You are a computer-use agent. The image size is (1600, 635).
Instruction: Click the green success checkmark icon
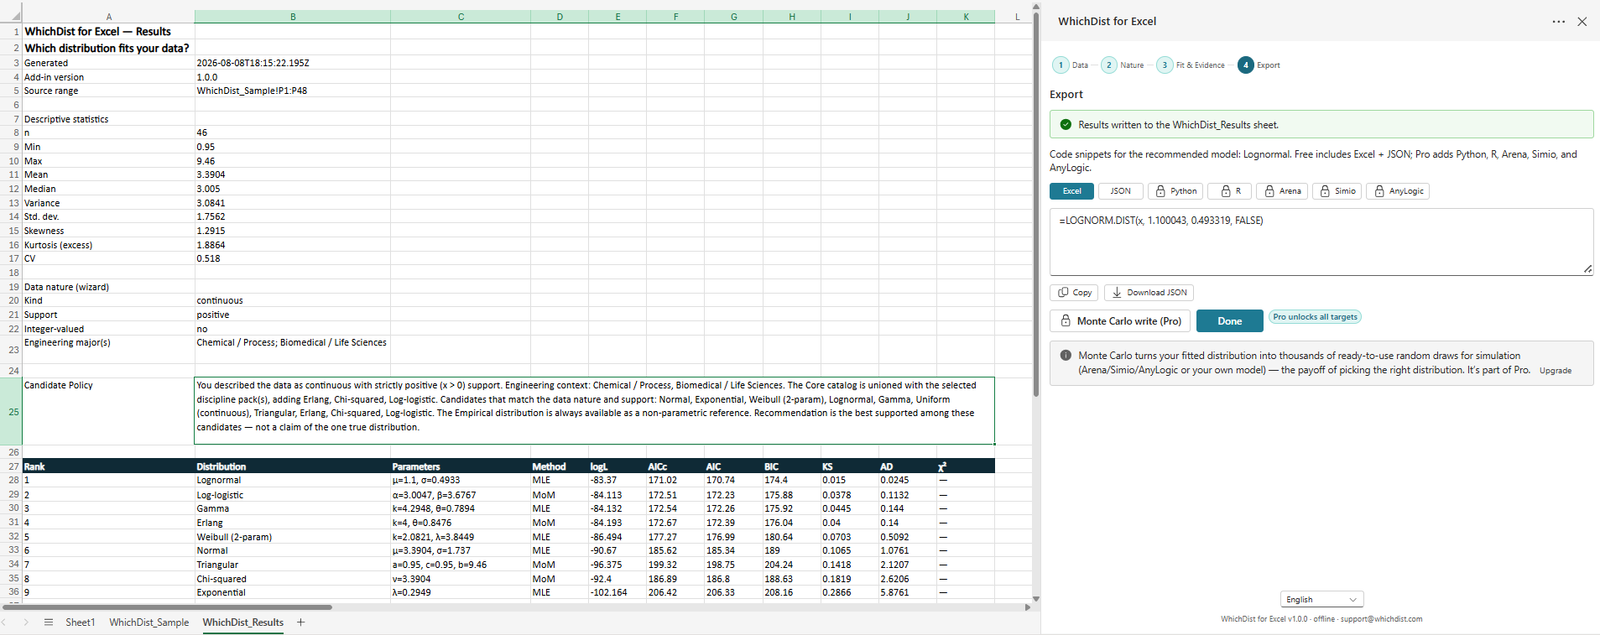point(1065,125)
